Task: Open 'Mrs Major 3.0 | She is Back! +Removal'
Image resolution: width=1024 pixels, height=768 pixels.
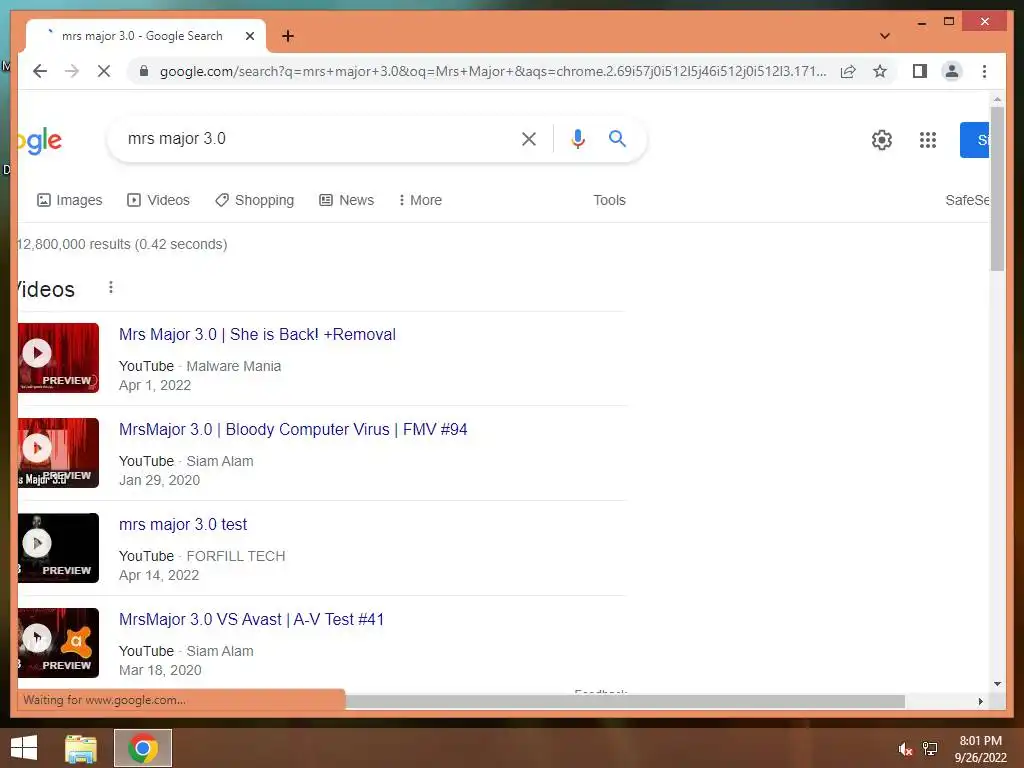Action: click(257, 334)
